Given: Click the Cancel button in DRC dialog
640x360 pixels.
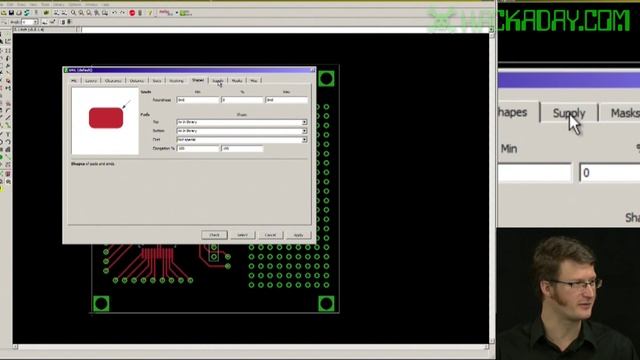Looking at the screenshot, I should click(270, 235).
